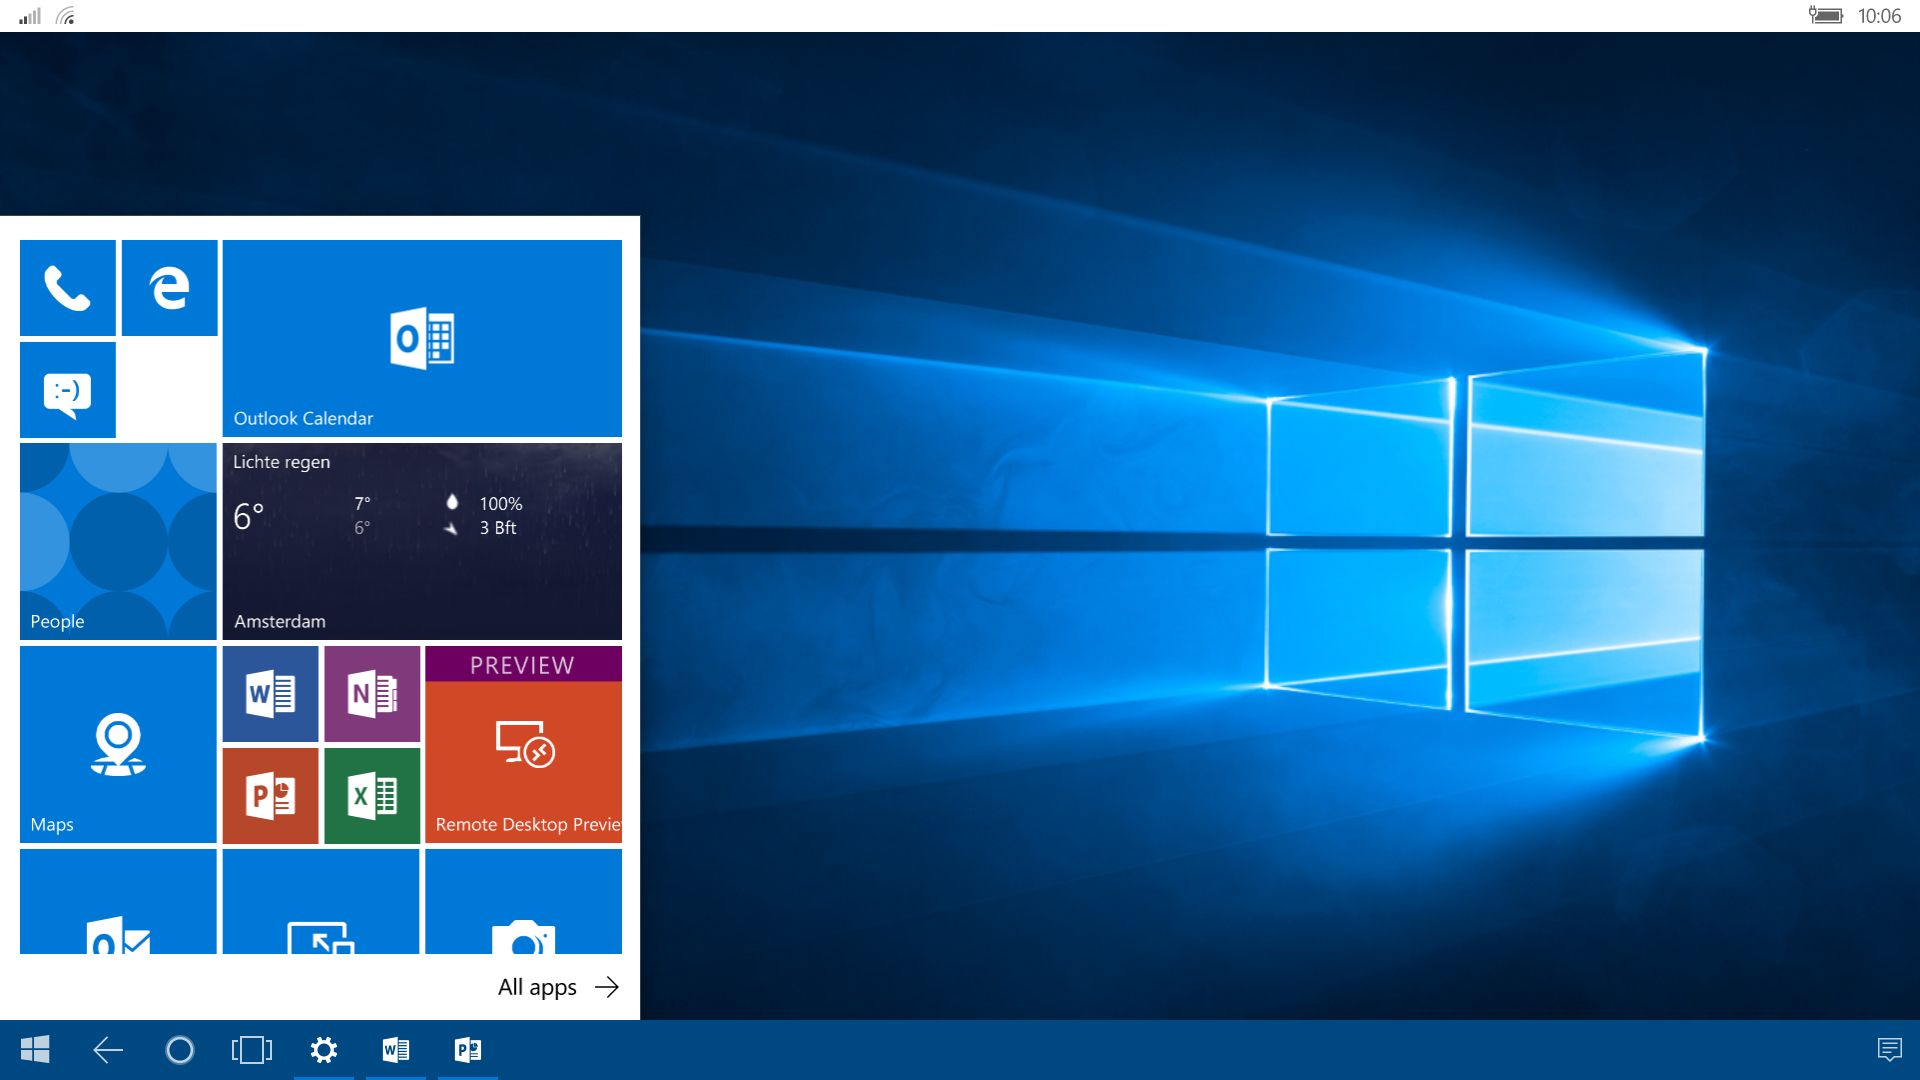Viewport: 1920px width, 1080px height.
Task: Click the Windows Start button
Action: pos(36,1050)
